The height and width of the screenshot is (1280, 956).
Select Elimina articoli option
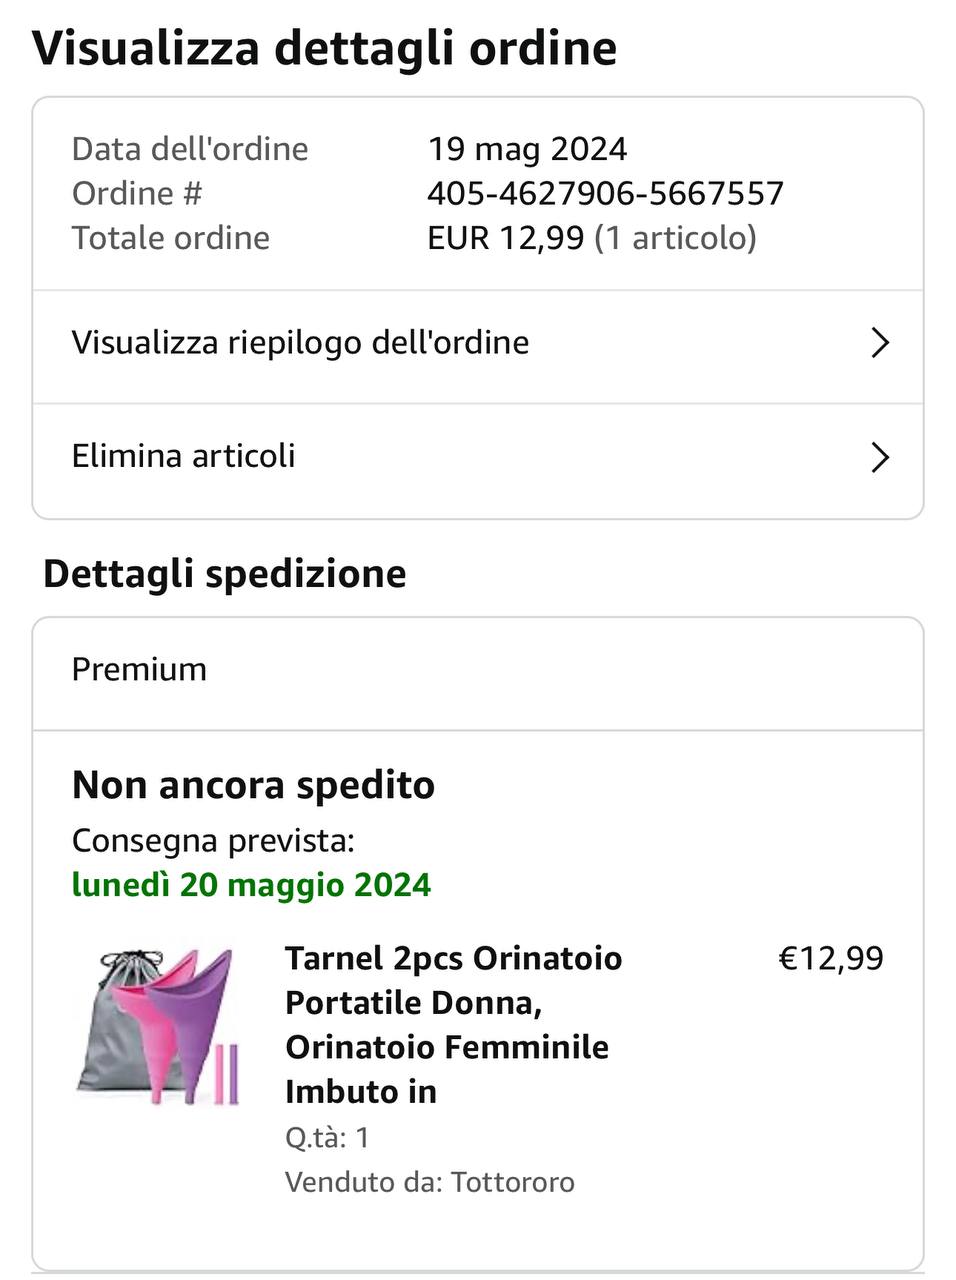184,457
